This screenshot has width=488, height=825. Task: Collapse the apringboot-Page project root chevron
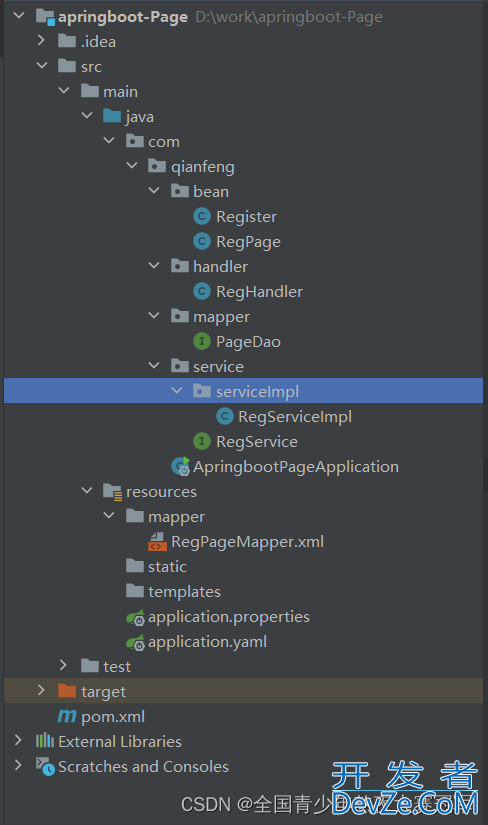19,16
